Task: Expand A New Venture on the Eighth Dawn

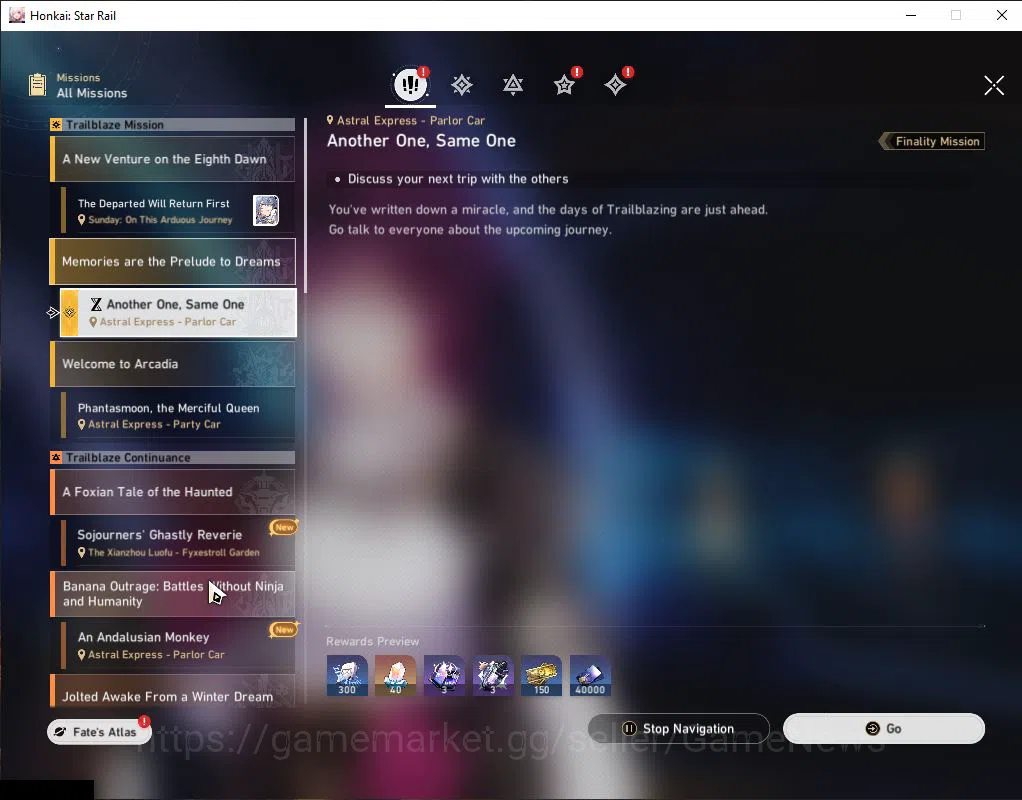Action: click(173, 158)
